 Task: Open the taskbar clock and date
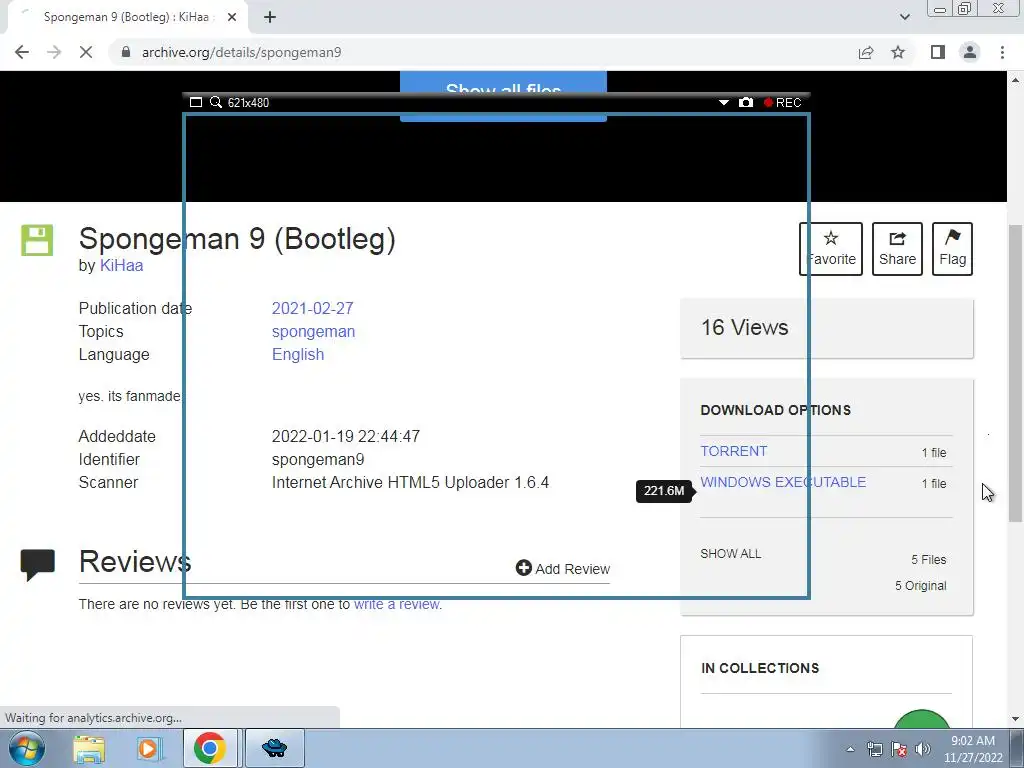(x=973, y=749)
